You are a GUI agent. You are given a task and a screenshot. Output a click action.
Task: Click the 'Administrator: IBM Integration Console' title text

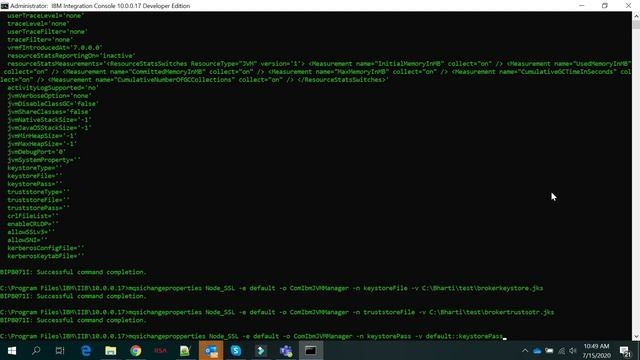pos(100,6)
